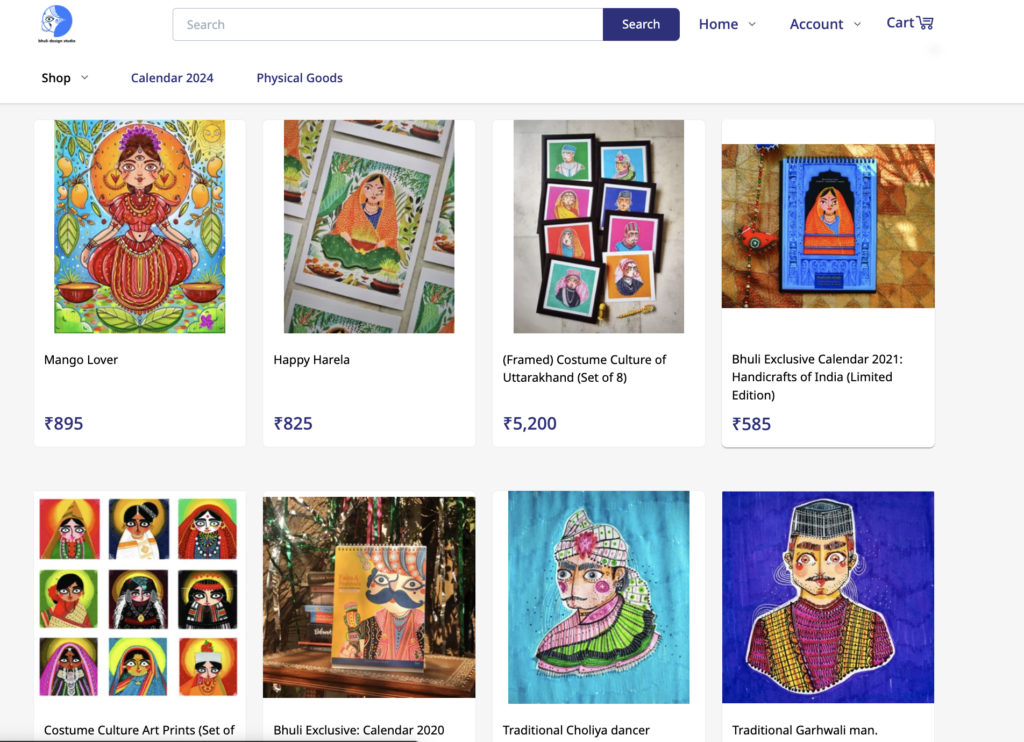This screenshot has width=1024, height=742.
Task: Open the Calendar 2020 product photo
Action: point(369,597)
